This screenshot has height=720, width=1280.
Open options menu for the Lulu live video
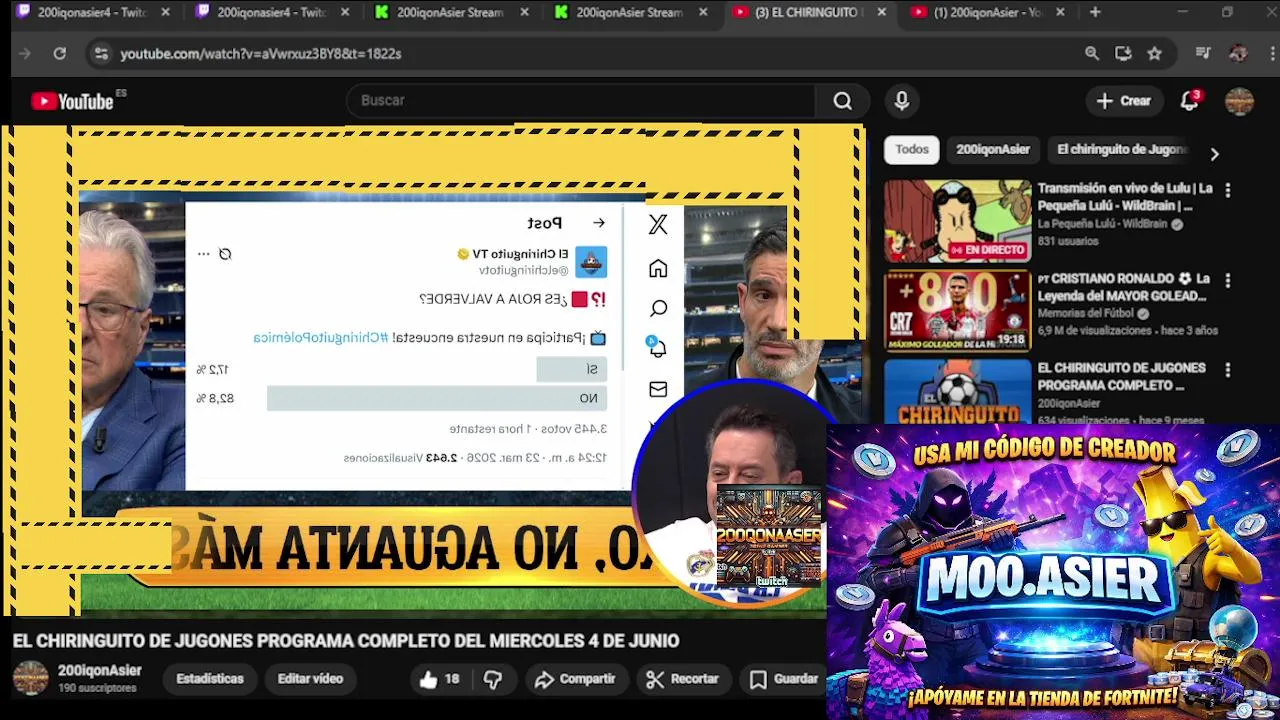click(1228, 190)
